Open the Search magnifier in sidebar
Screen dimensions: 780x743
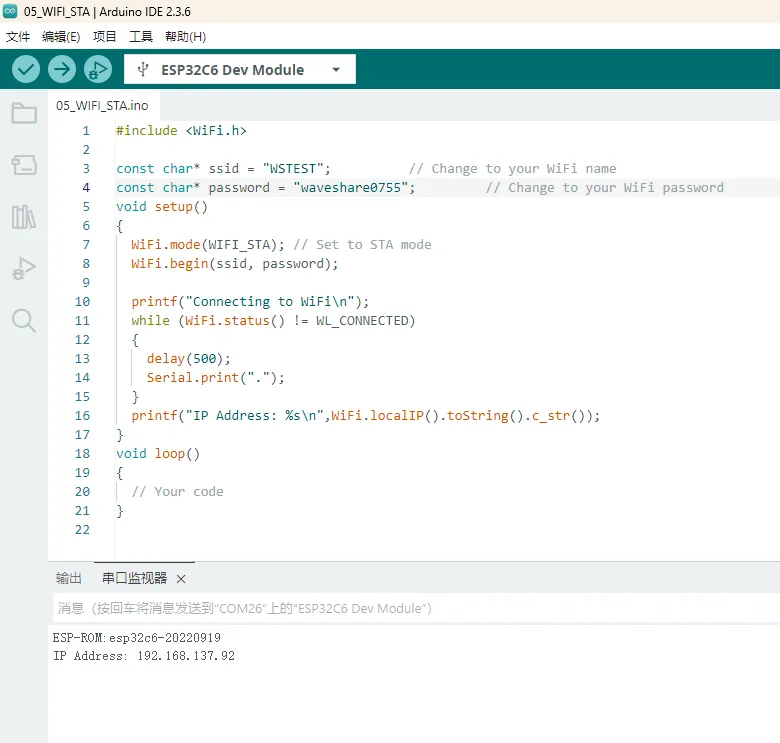click(x=24, y=320)
